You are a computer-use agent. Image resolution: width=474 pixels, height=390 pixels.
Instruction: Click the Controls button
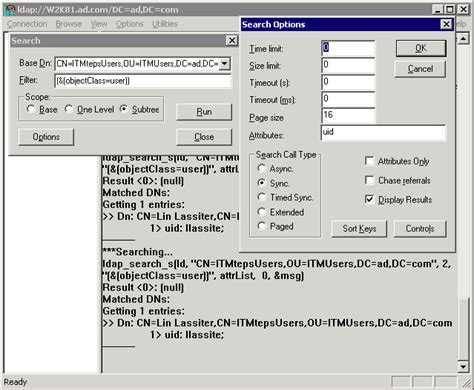[x=420, y=229]
